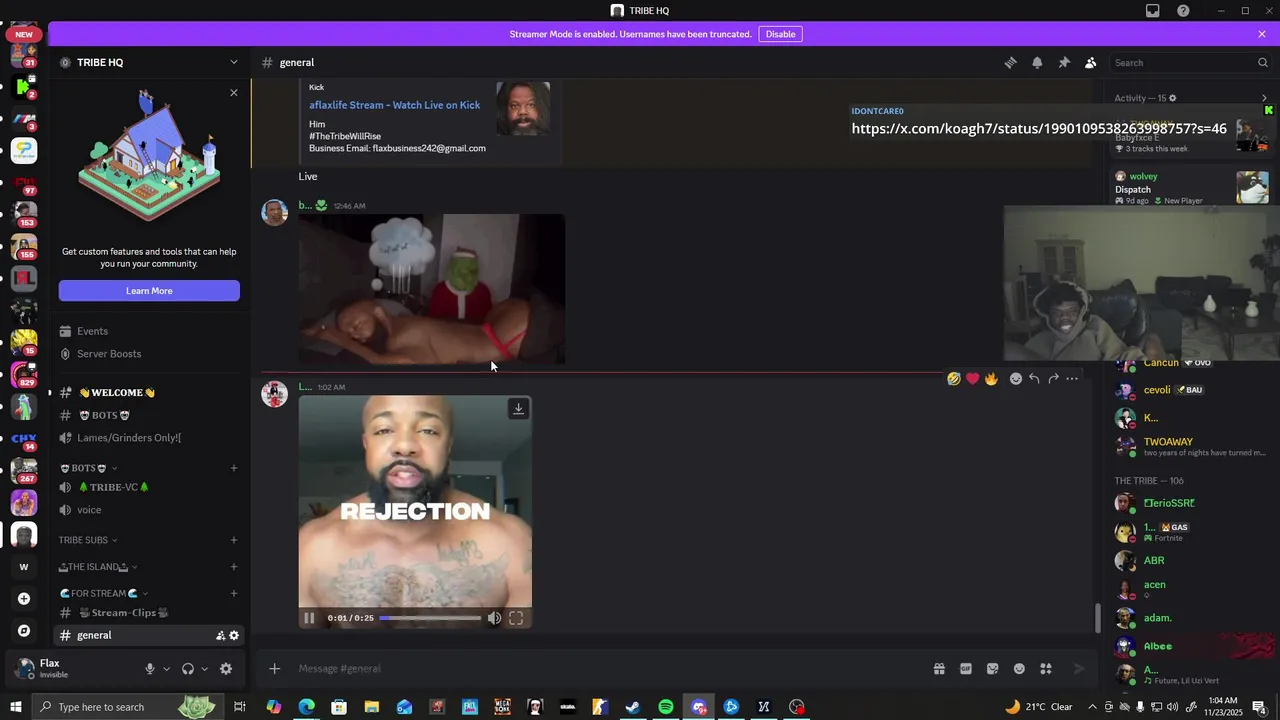This screenshot has height=720, width=1280.
Task: Dismiss the Streamer Mode banner
Action: coord(1262,34)
